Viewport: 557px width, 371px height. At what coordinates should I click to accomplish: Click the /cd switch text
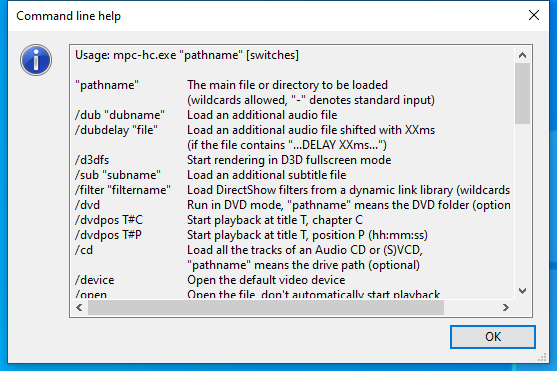84,250
